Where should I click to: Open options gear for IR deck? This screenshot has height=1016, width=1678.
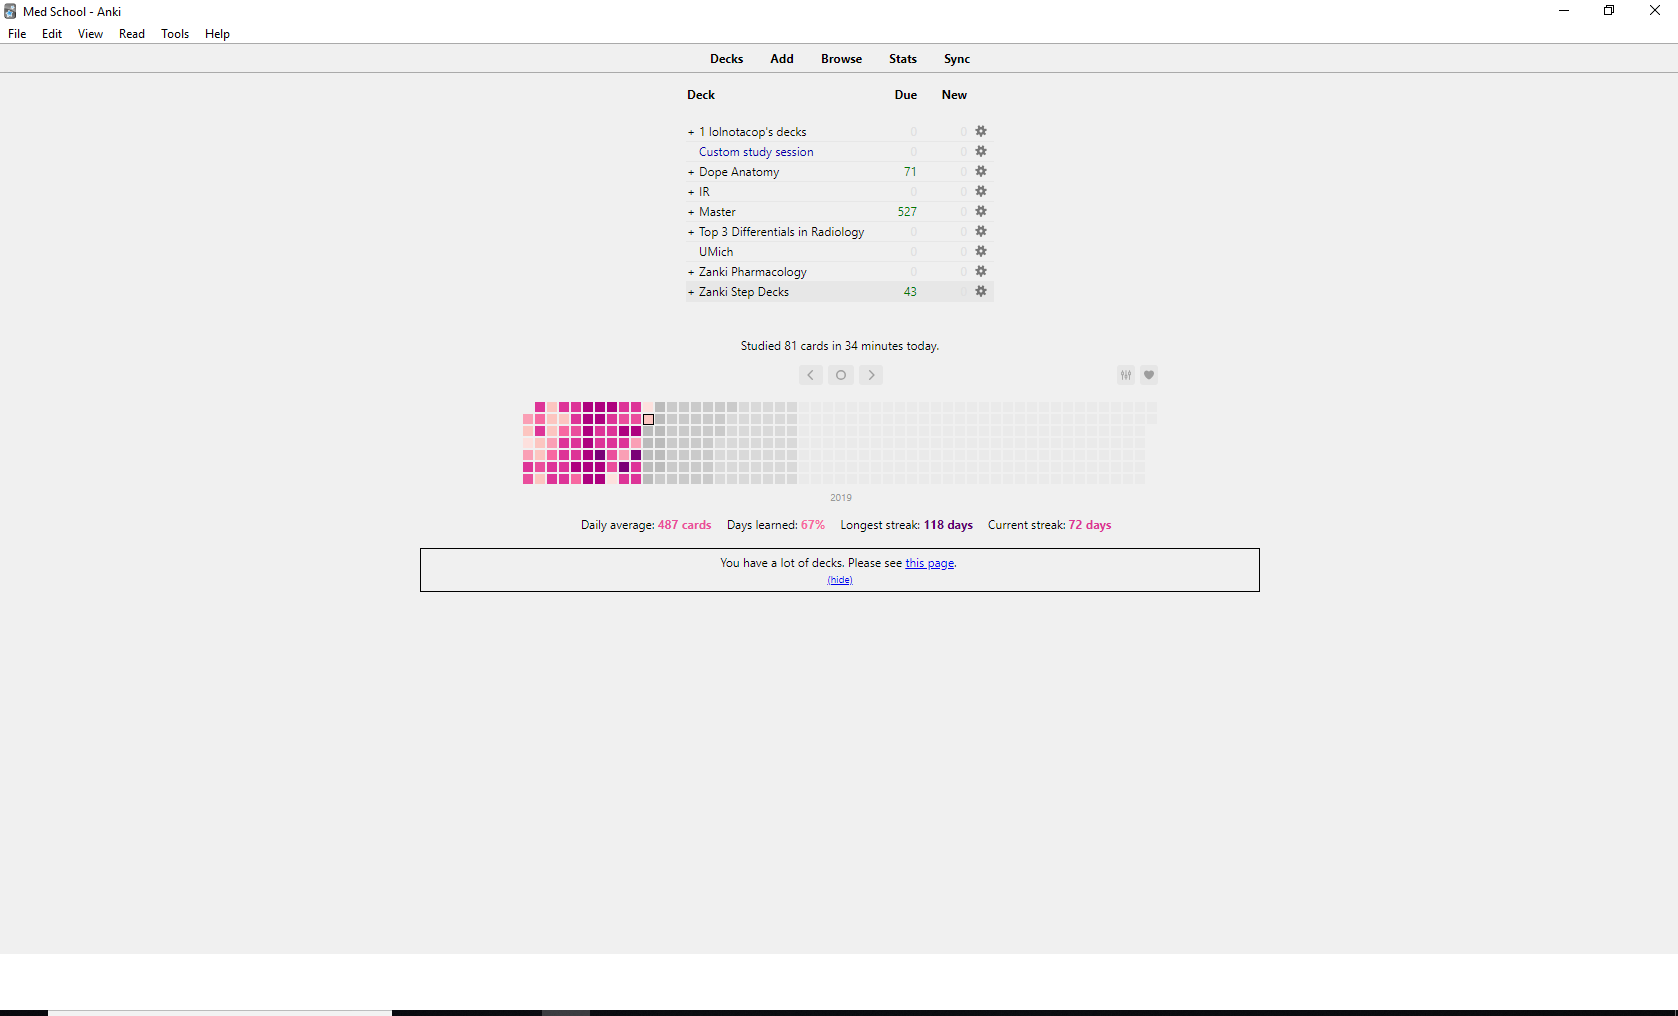pos(981,191)
